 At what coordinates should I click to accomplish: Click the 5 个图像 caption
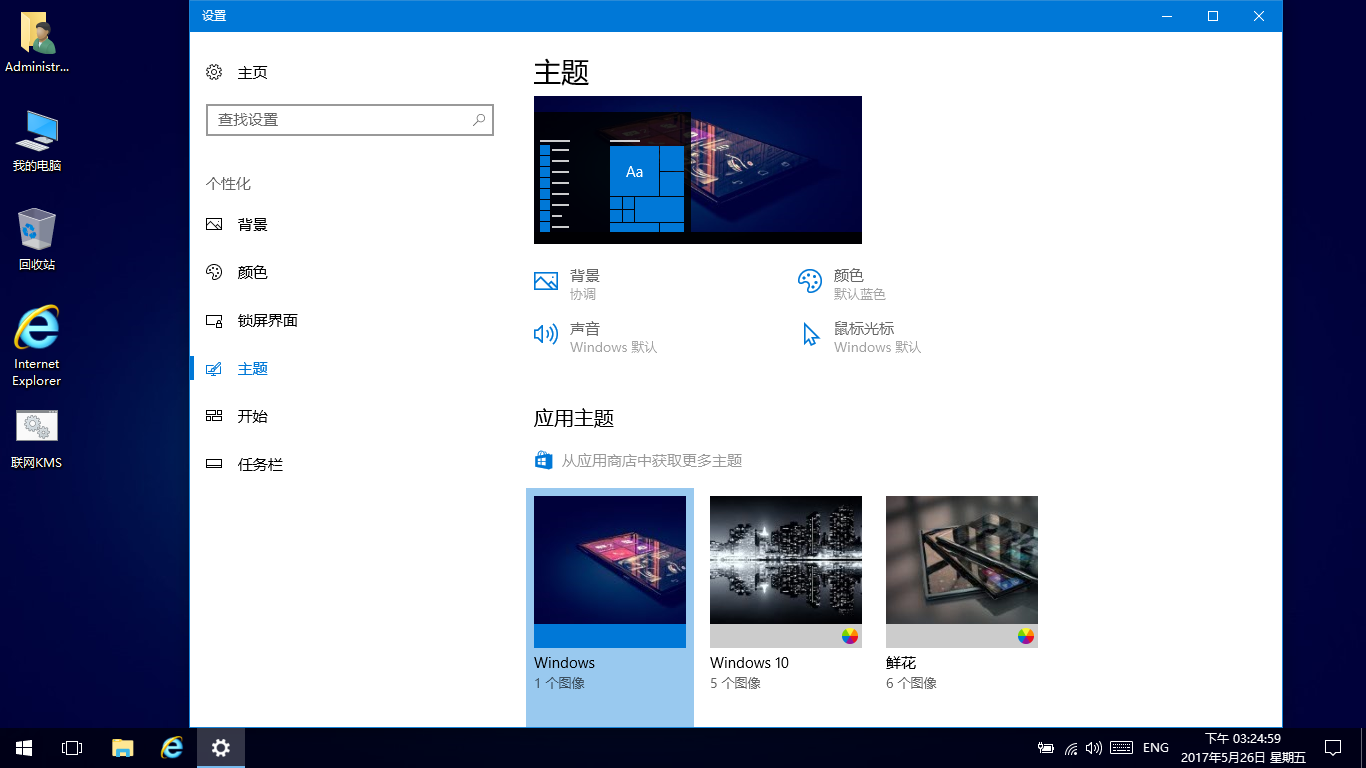pos(735,683)
